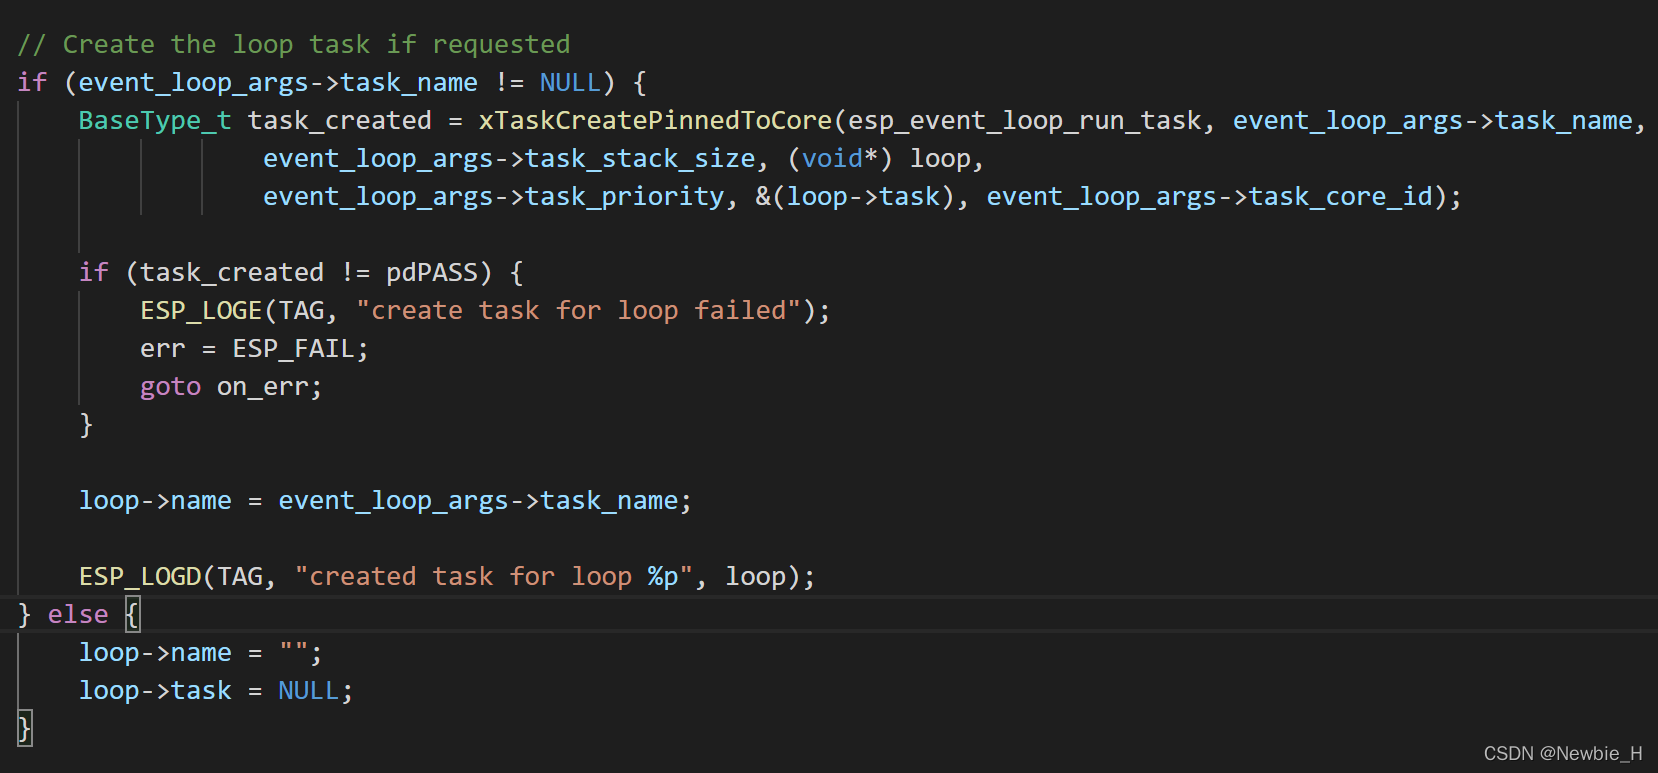Viewport: 1658px width, 773px height.
Task: Click the final highlighted closing brace
Action: point(25,728)
